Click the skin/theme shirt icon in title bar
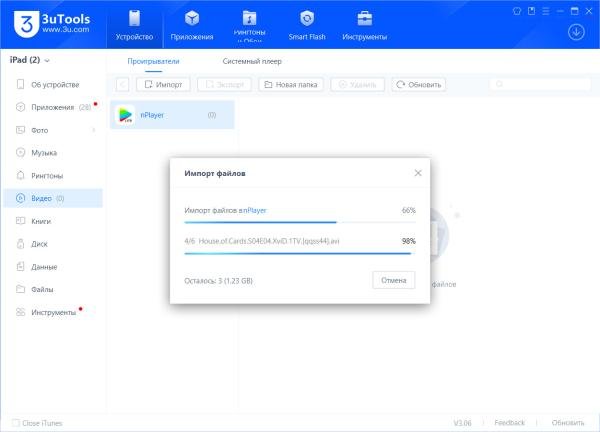 tap(517, 11)
